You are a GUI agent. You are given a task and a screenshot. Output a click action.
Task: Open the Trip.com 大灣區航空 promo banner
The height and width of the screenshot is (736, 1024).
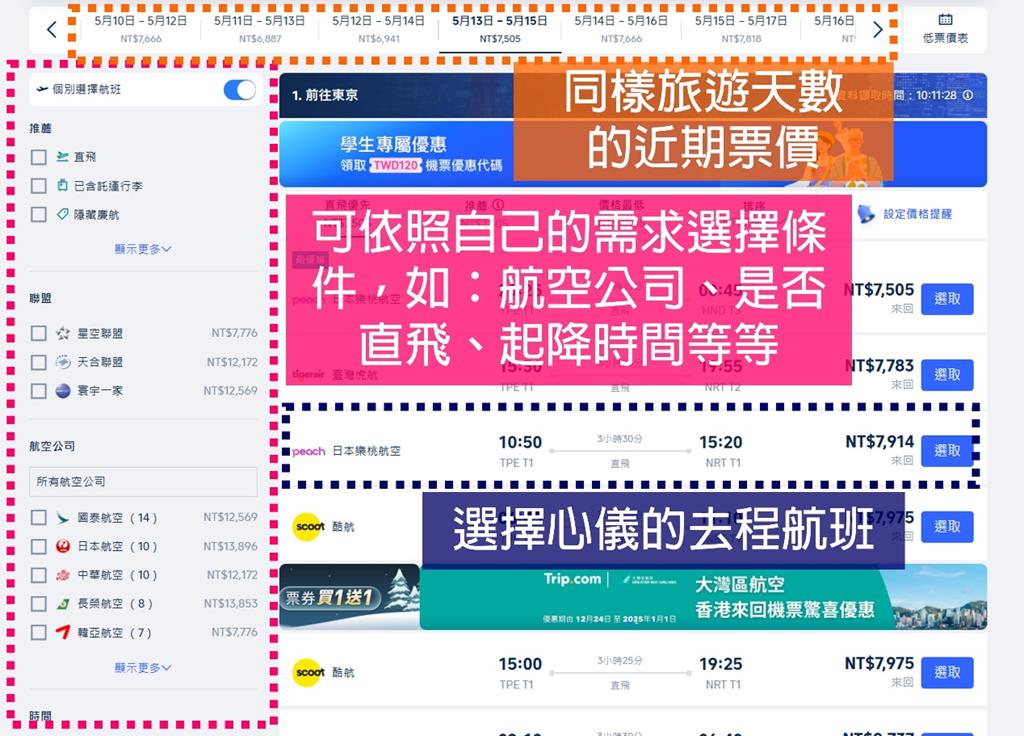(703, 598)
